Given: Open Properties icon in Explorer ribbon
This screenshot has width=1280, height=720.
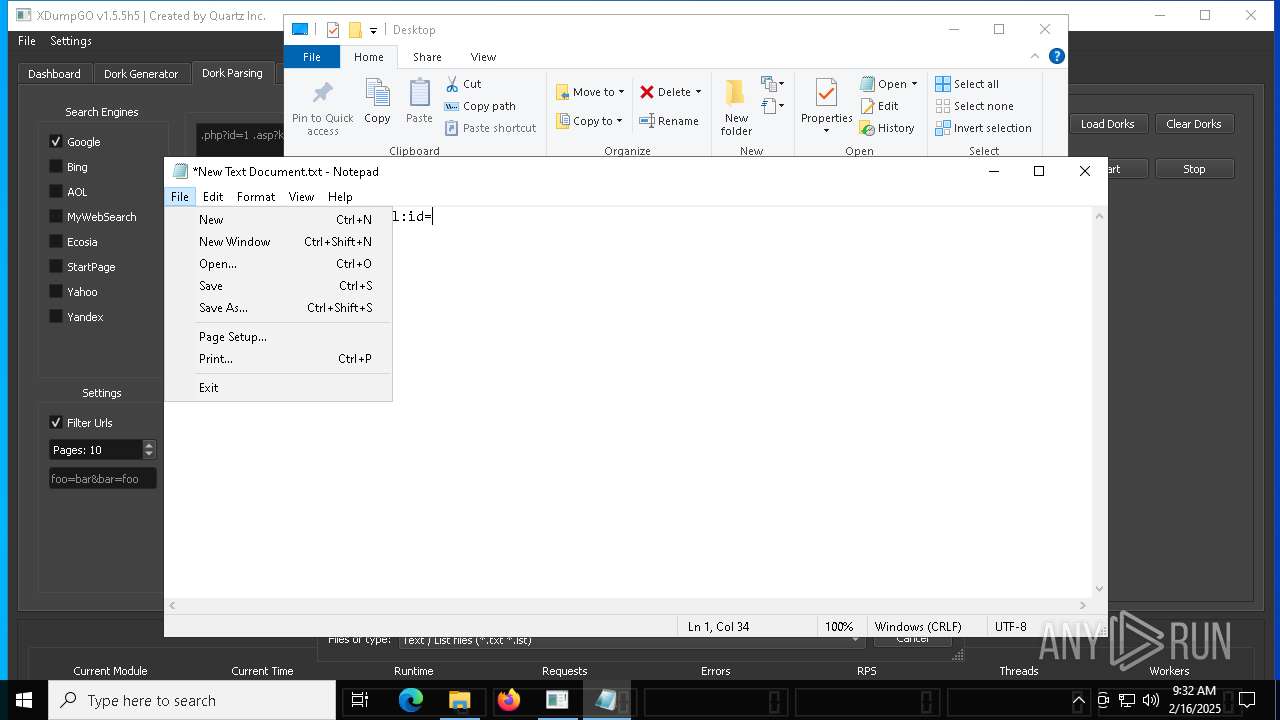Looking at the screenshot, I should pos(826,93).
